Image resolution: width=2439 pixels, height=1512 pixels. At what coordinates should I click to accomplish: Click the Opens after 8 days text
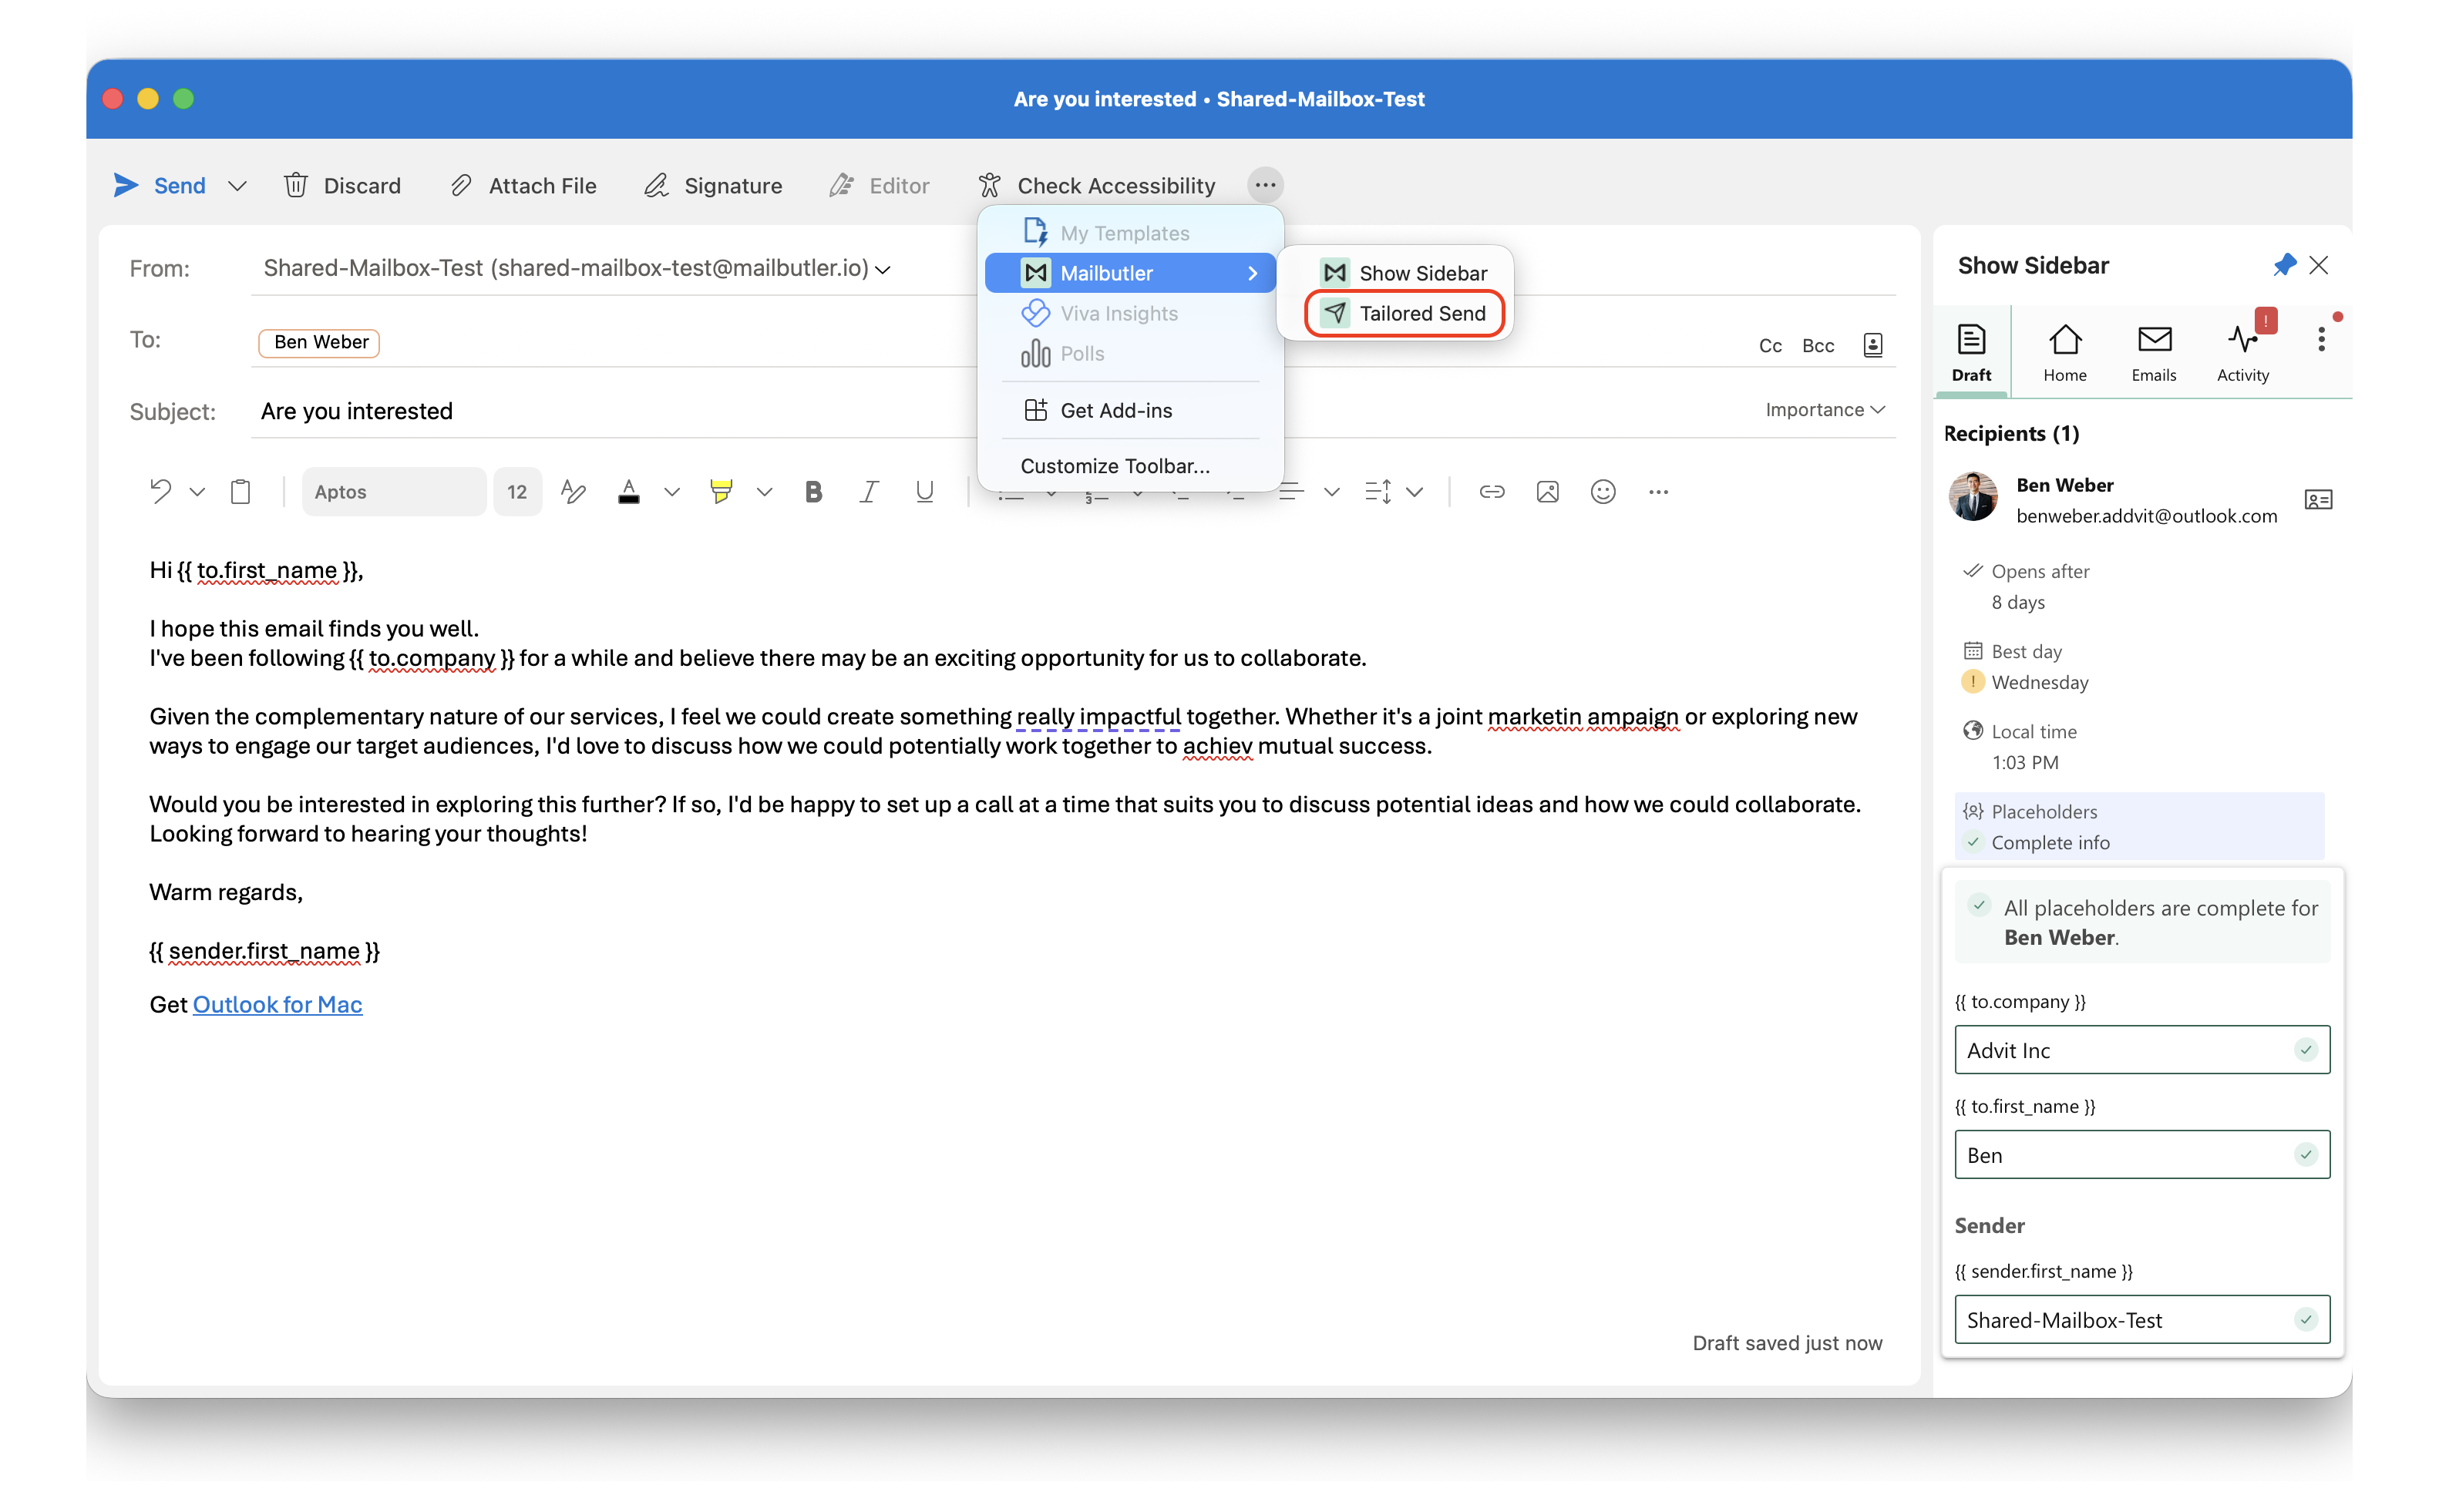[x=2027, y=587]
